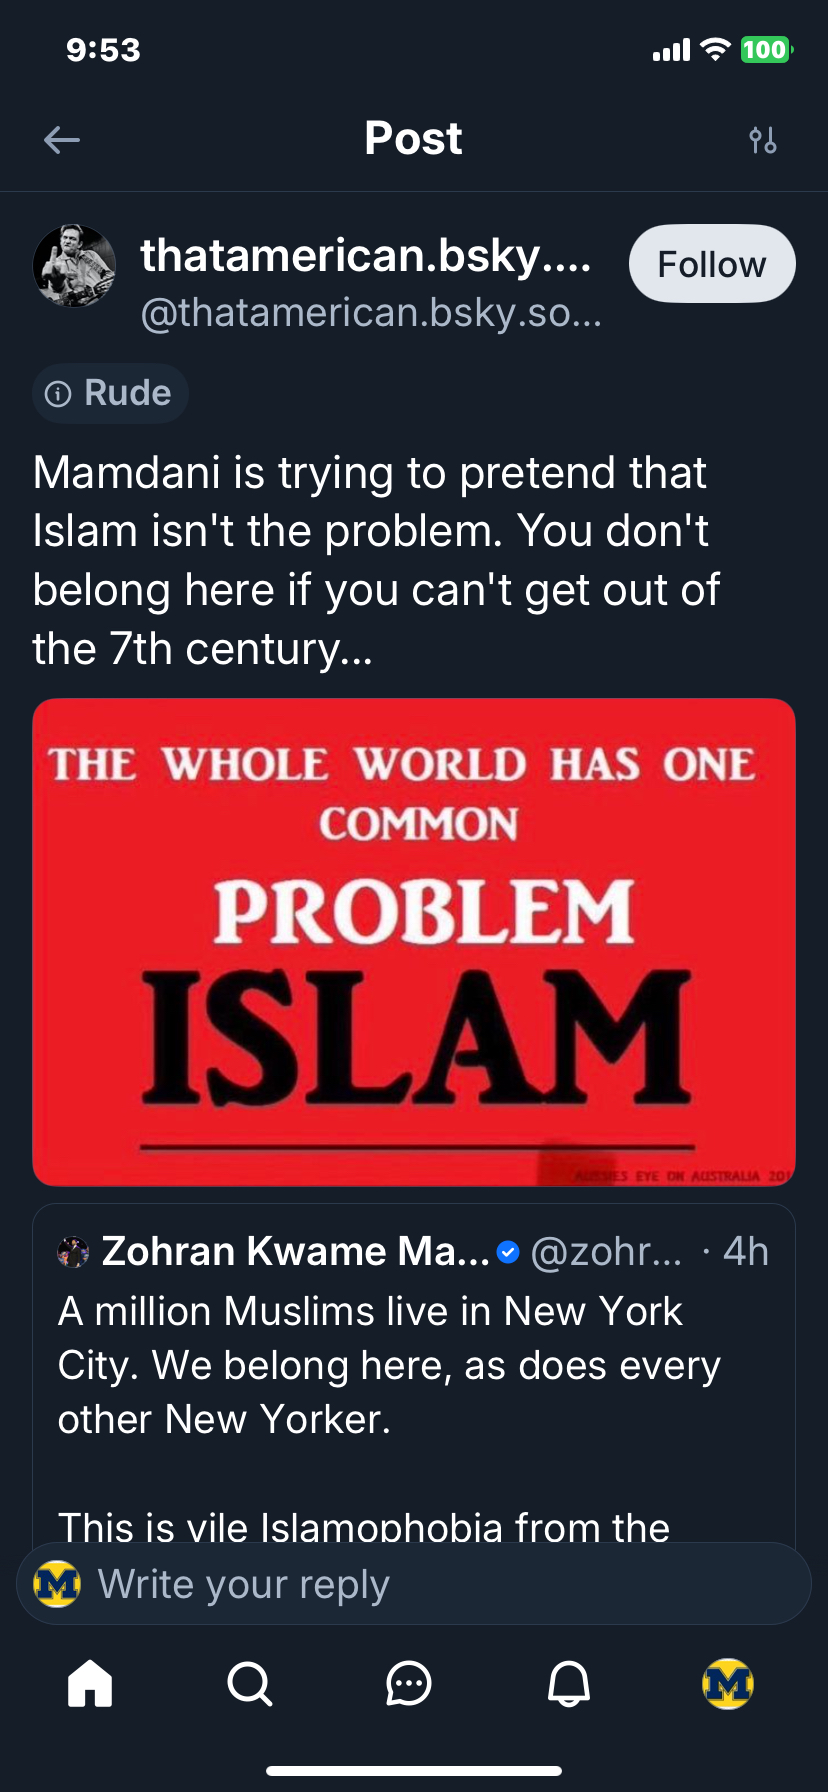Open thread display settings icon
Screen dimensions: 828x1792
pos(763,140)
